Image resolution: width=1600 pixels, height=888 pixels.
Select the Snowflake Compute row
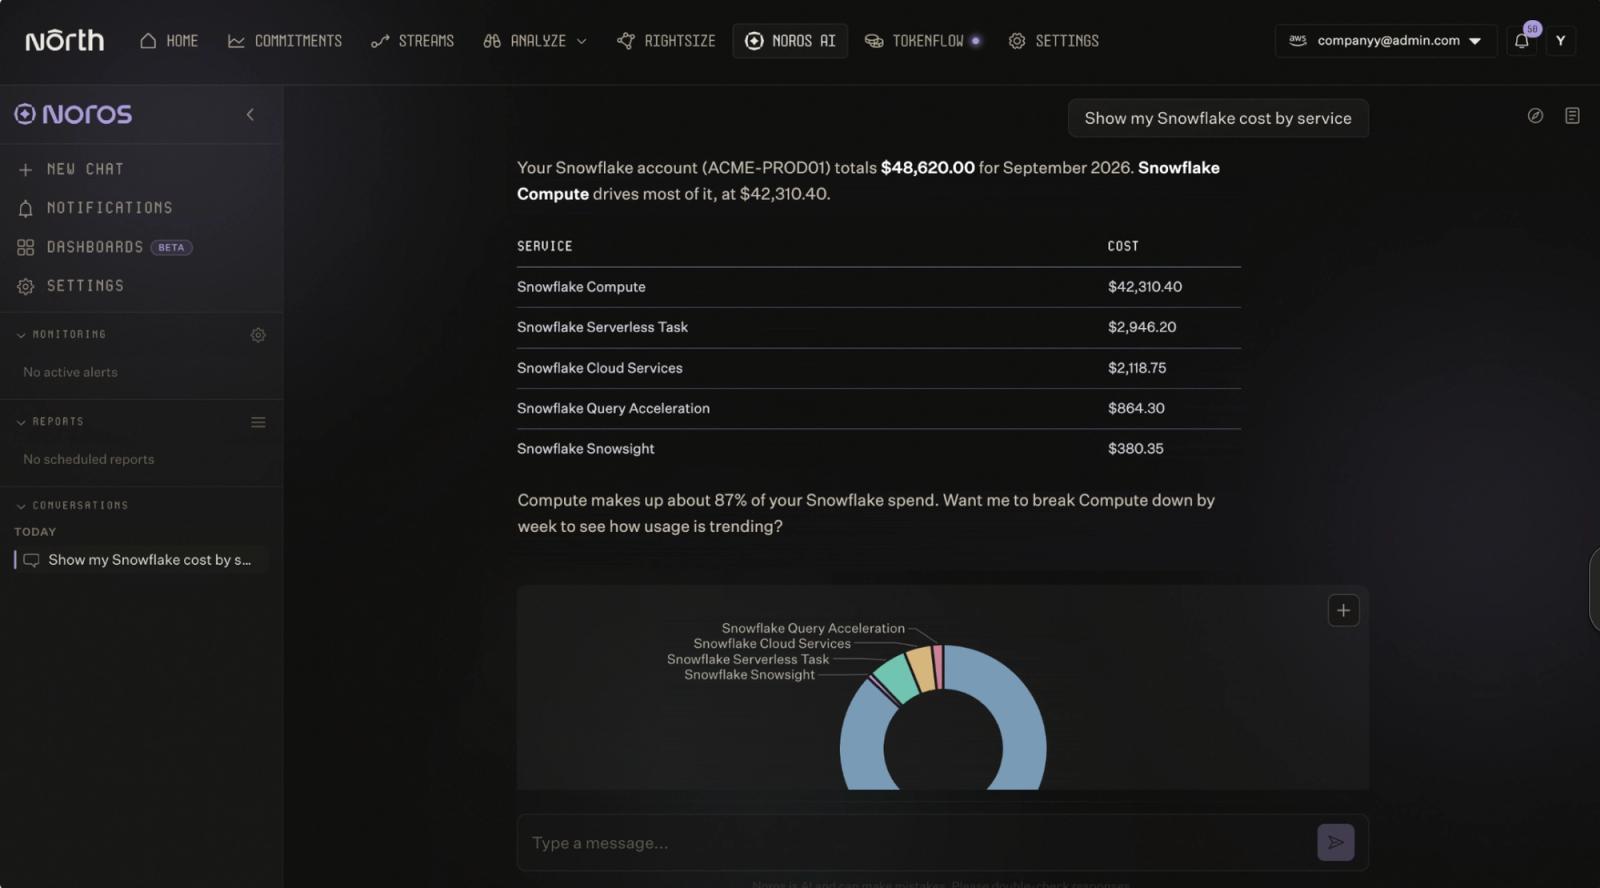click(x=878, y=287)
